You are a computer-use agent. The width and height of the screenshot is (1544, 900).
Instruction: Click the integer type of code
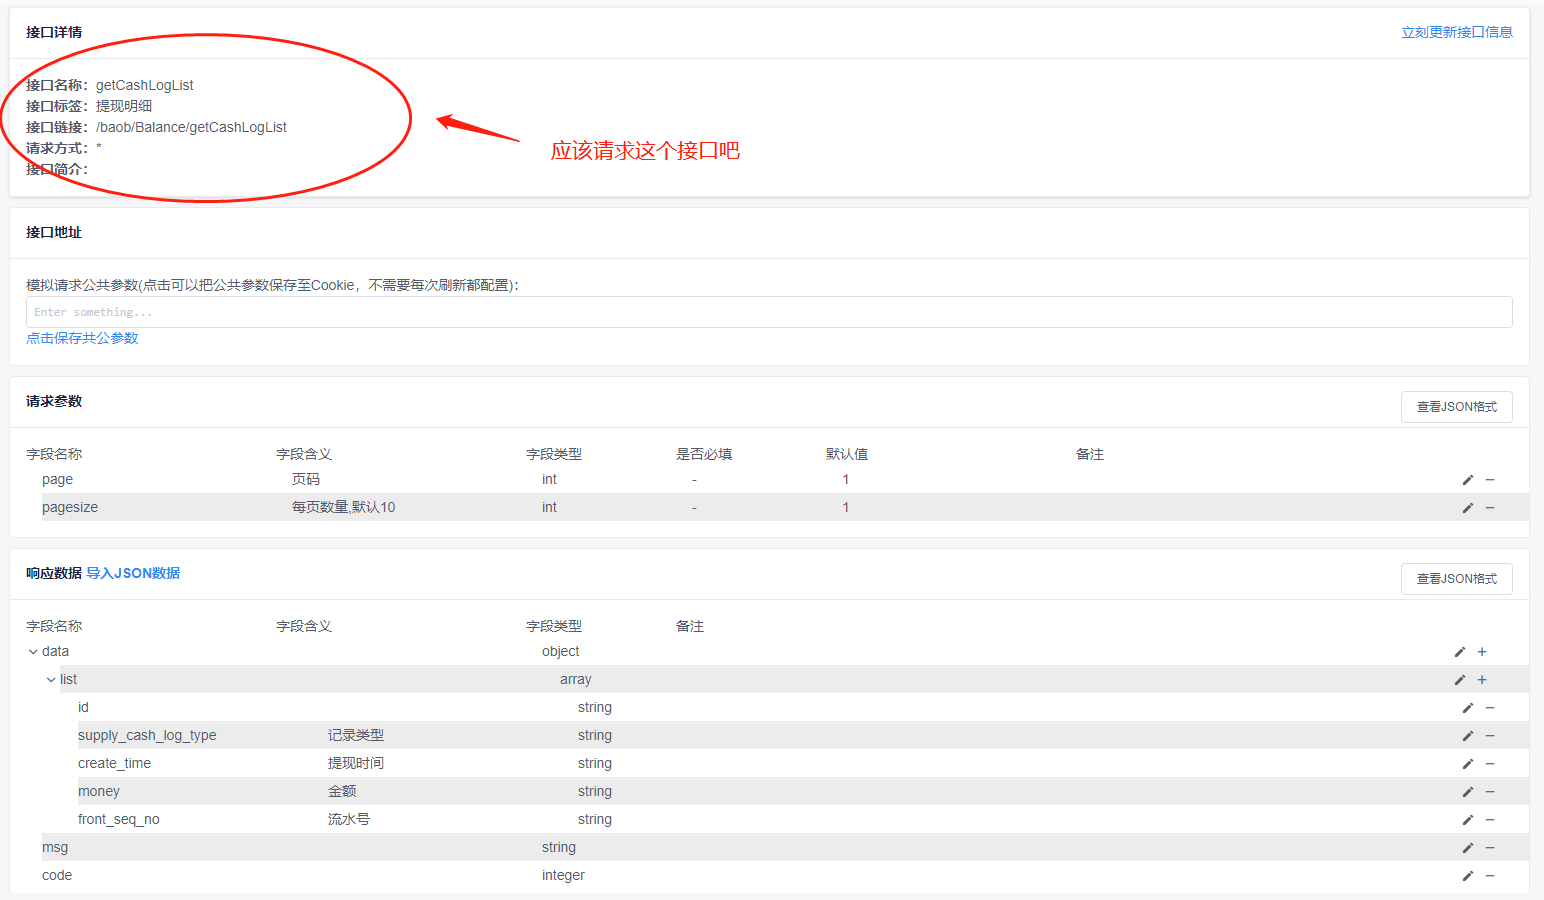[563, 875]
